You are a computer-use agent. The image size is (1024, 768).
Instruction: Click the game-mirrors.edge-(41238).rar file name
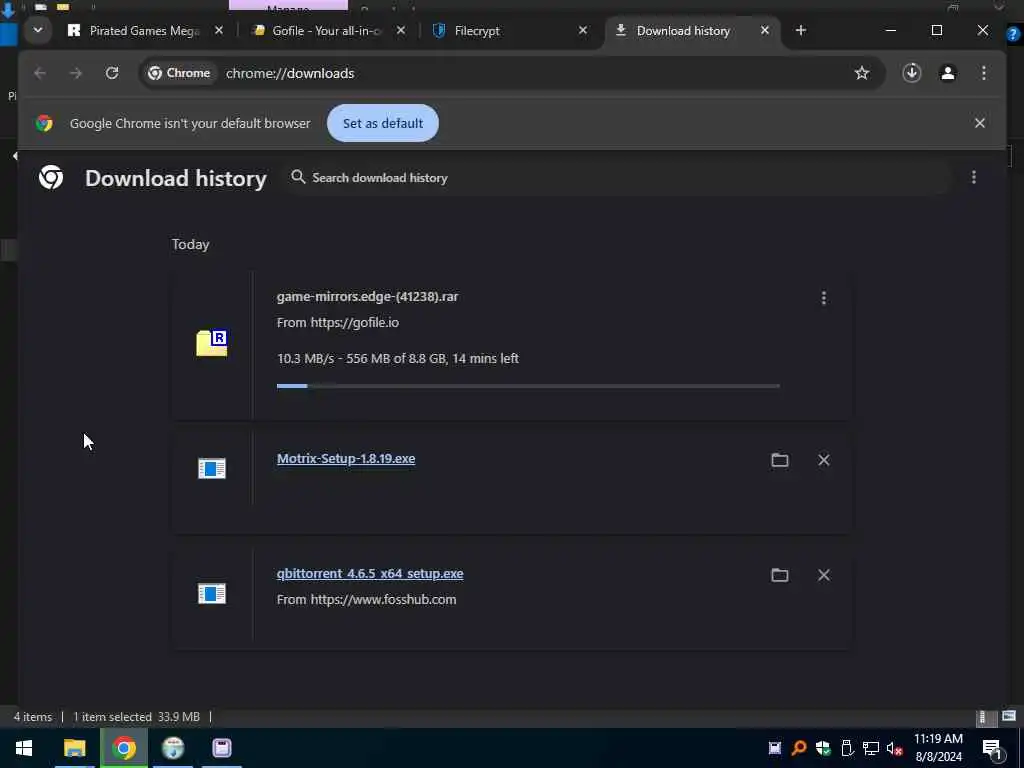pyautogui.click(x=368, y=296)
